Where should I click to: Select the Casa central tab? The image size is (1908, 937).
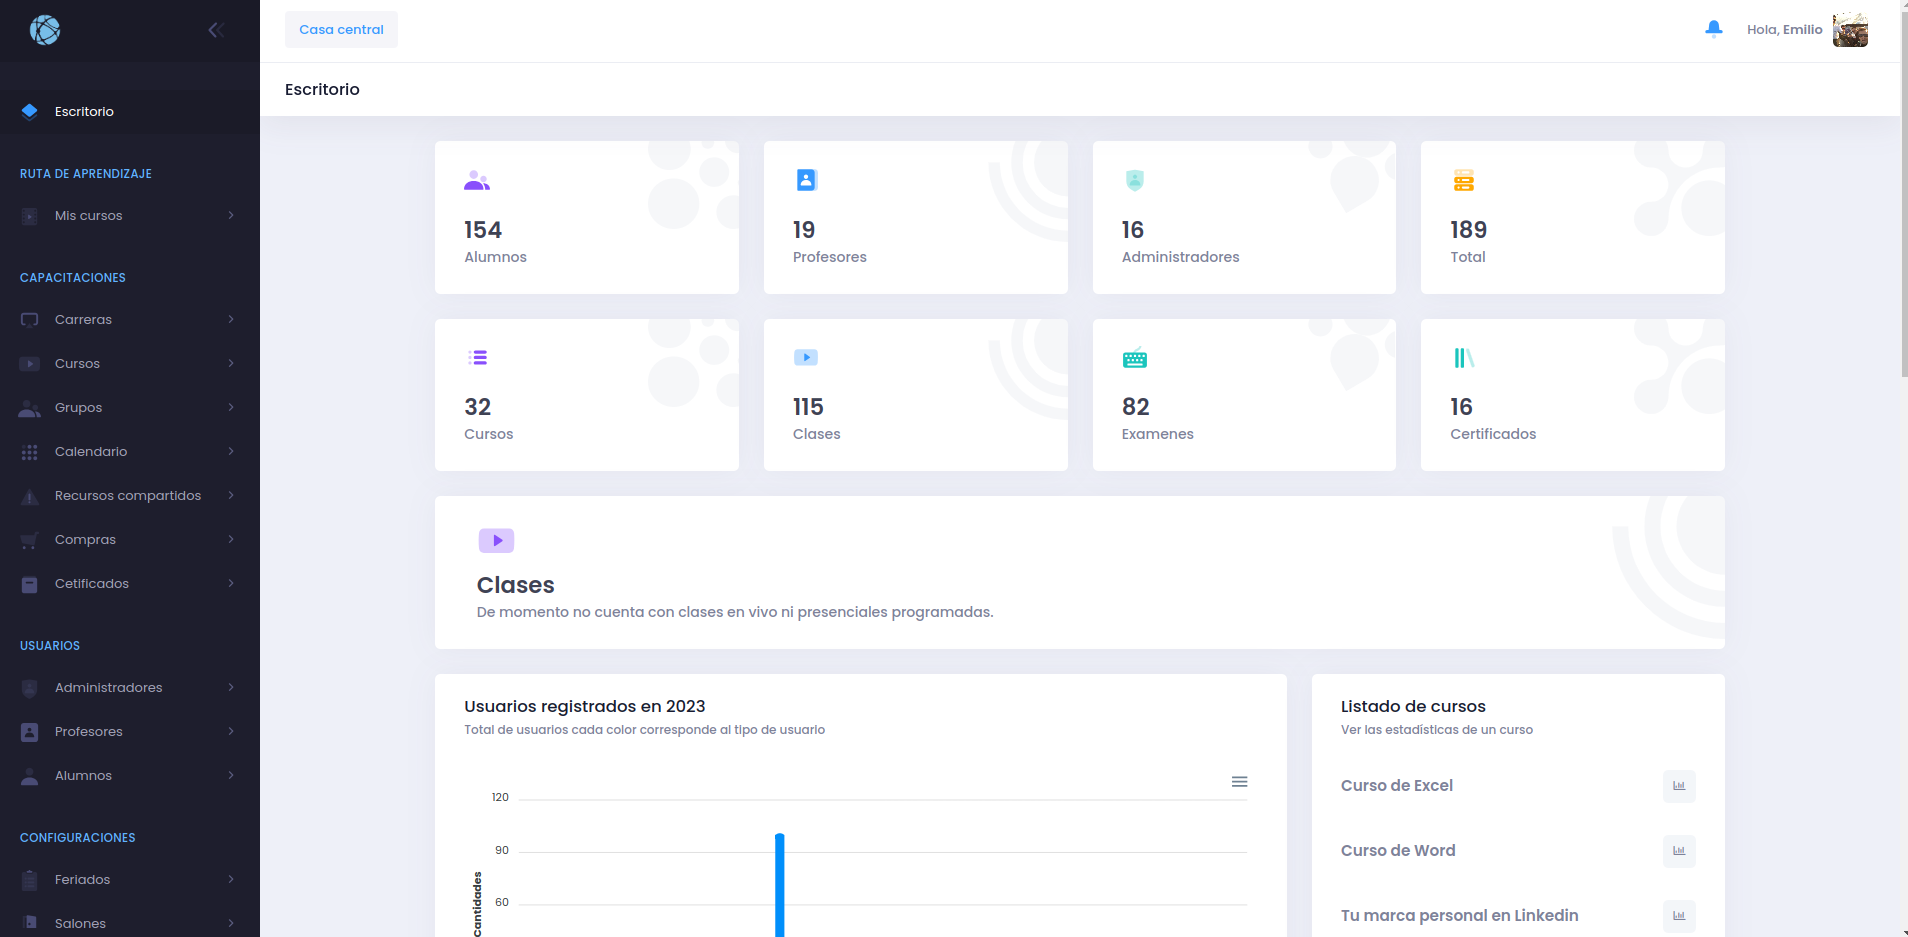pos(340,29)
